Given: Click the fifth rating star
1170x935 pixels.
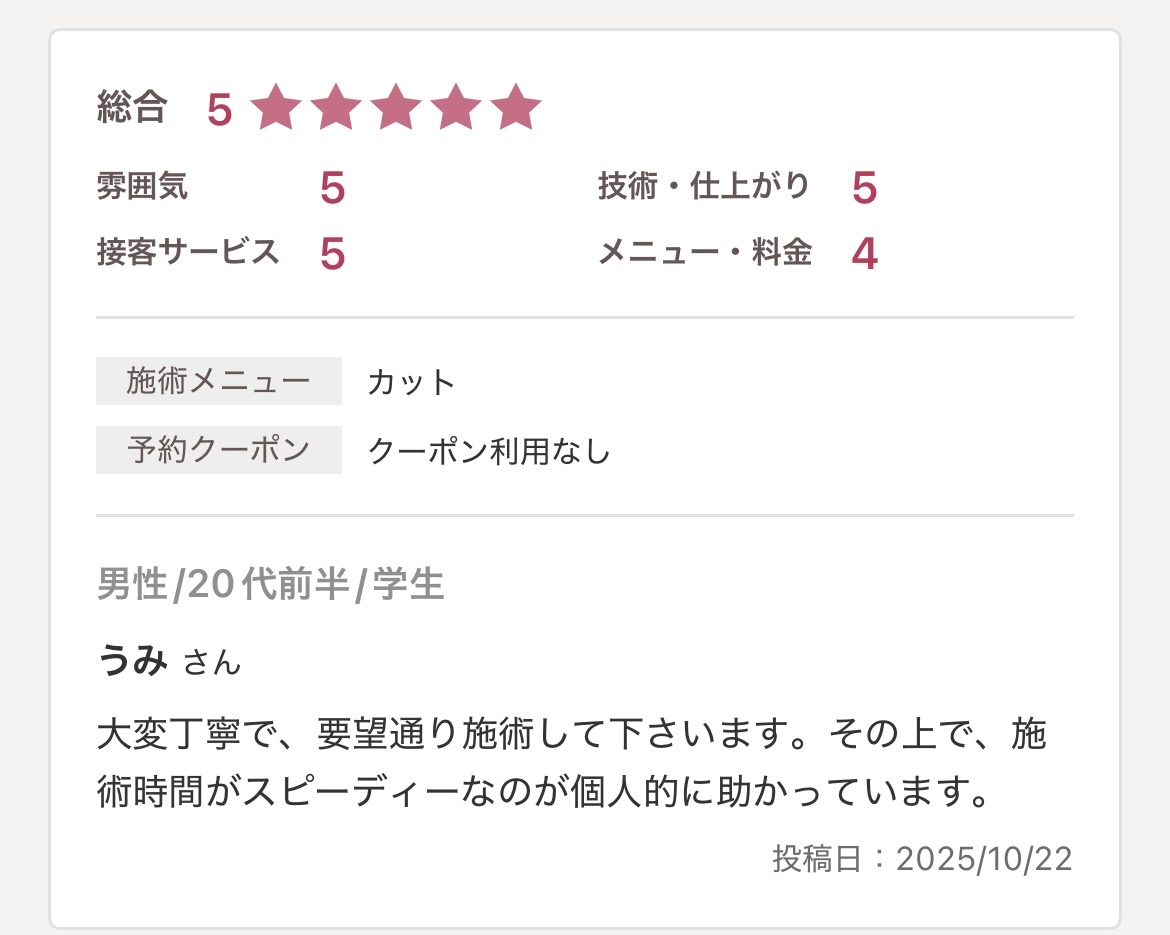Looking at the screenshot, I should (x=516, y=109).
